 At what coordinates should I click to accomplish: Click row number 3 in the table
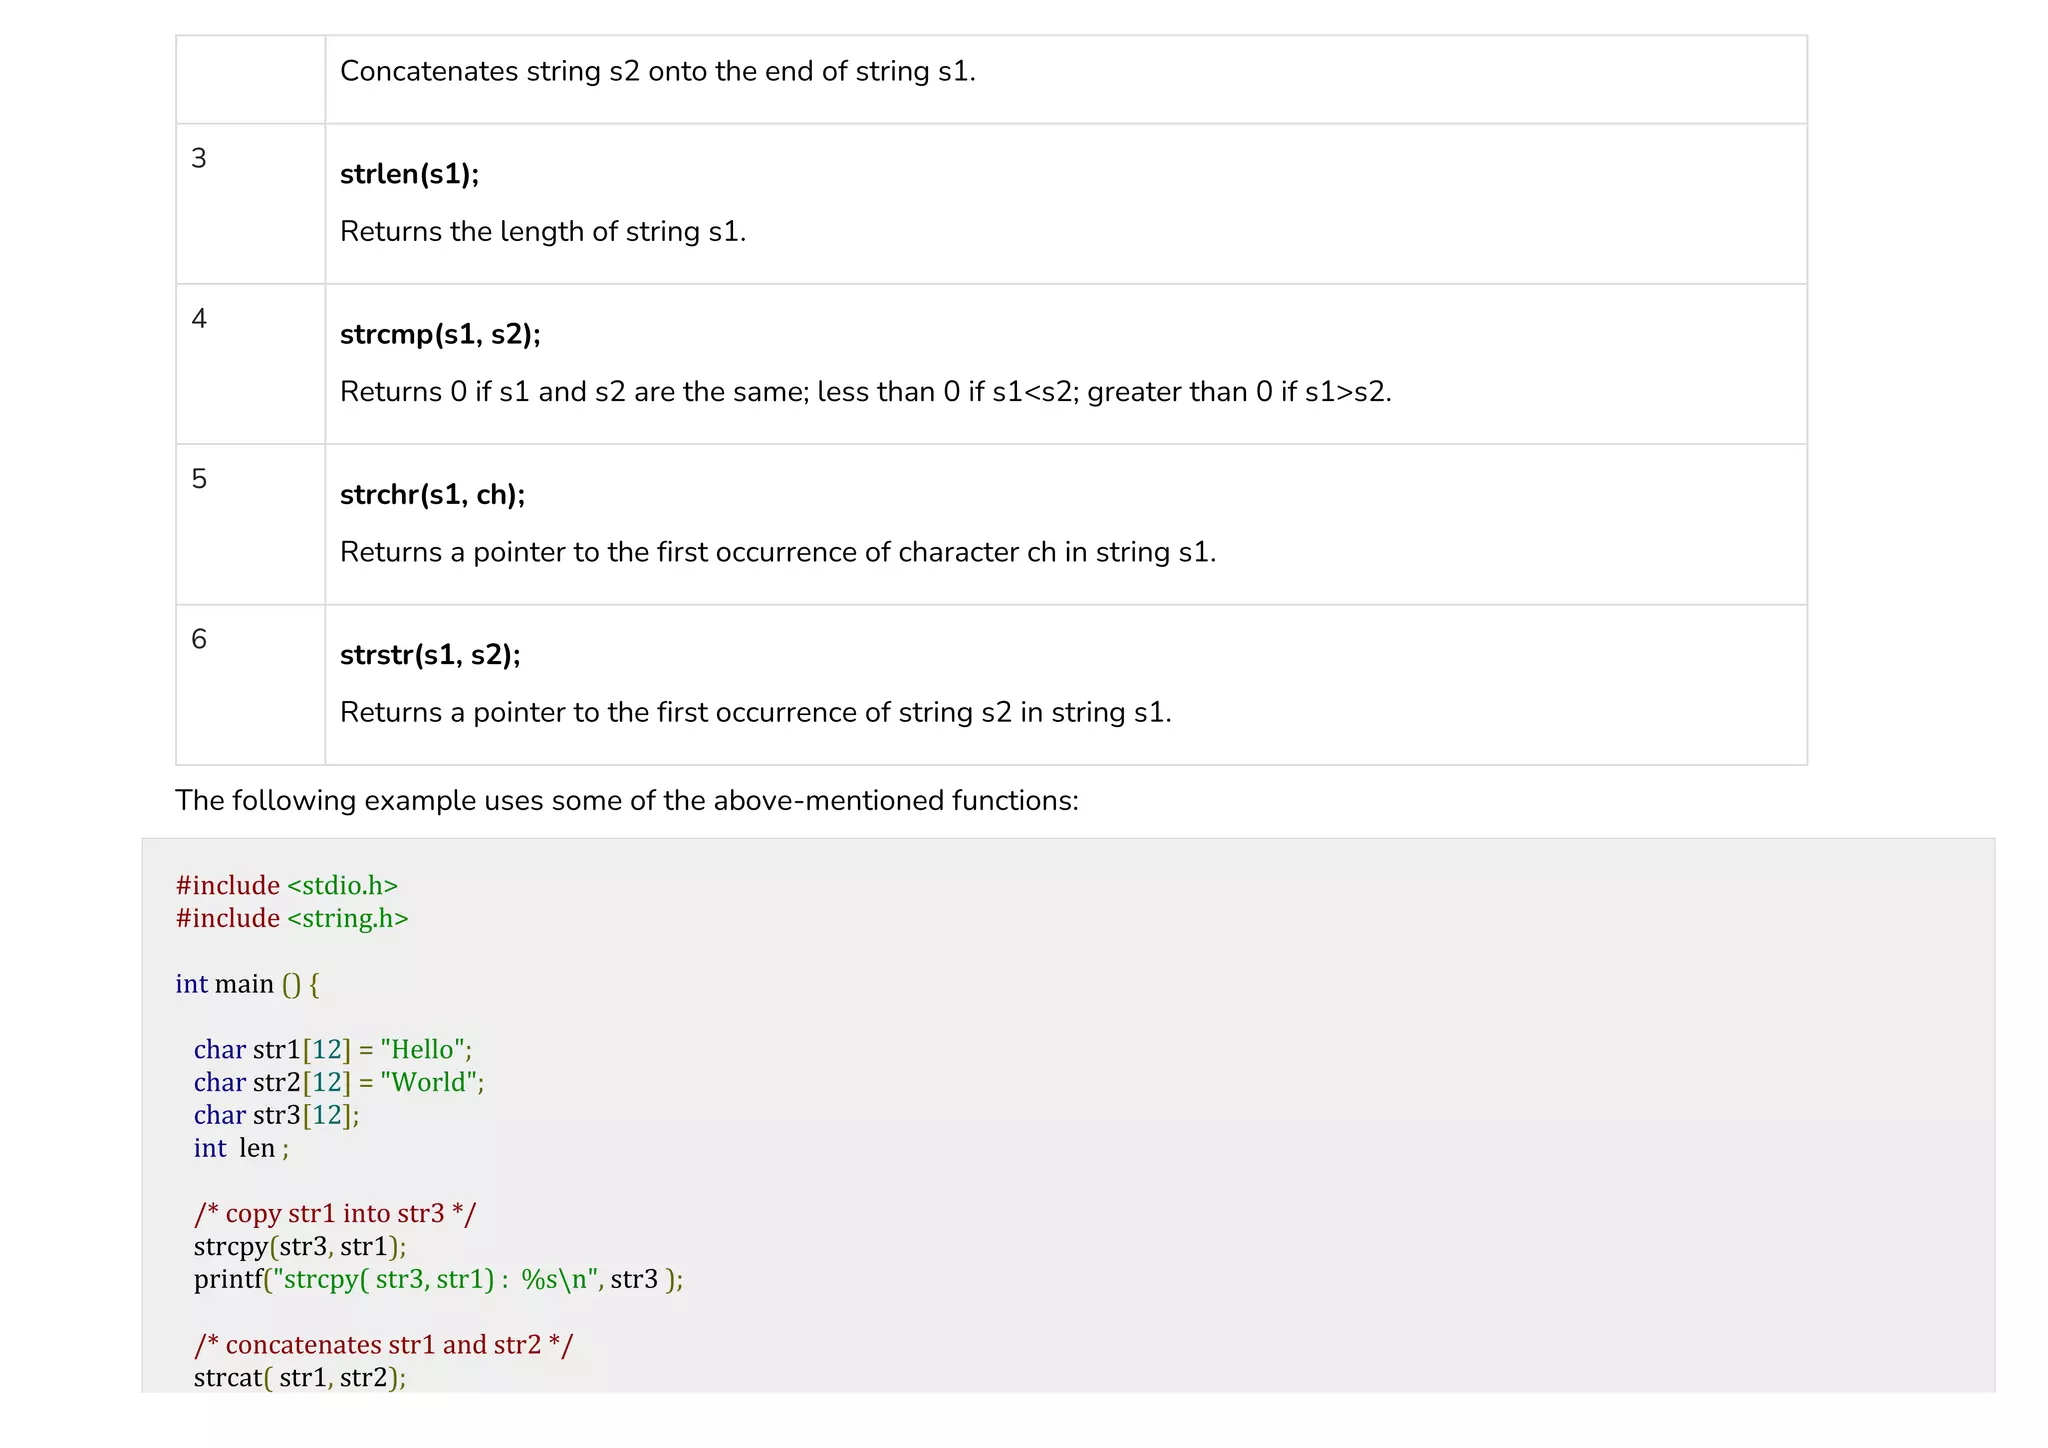coord(199,158)
